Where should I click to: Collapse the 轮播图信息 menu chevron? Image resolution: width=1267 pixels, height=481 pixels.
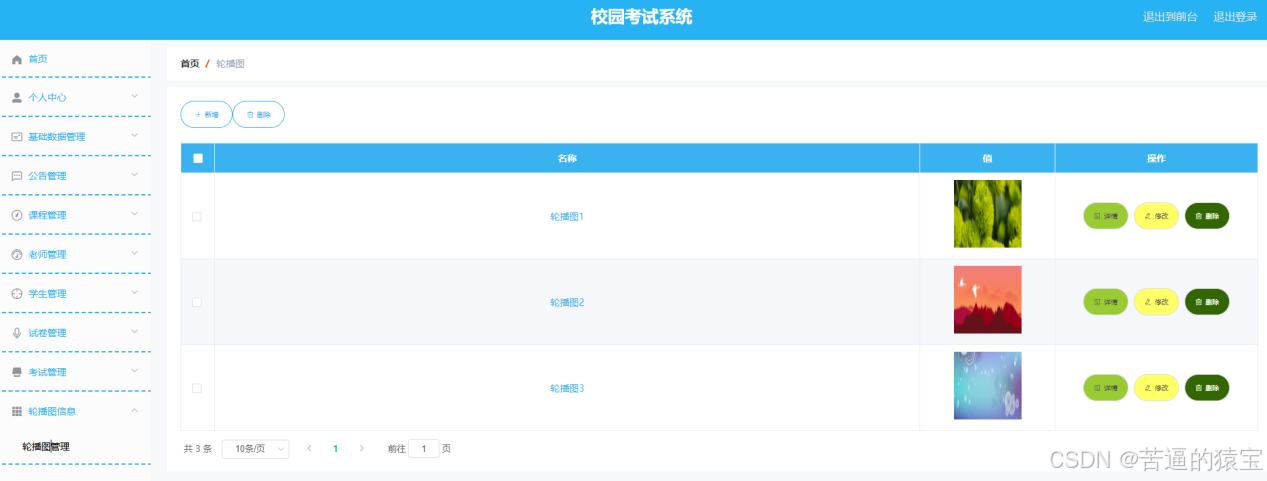pos(135,410)
